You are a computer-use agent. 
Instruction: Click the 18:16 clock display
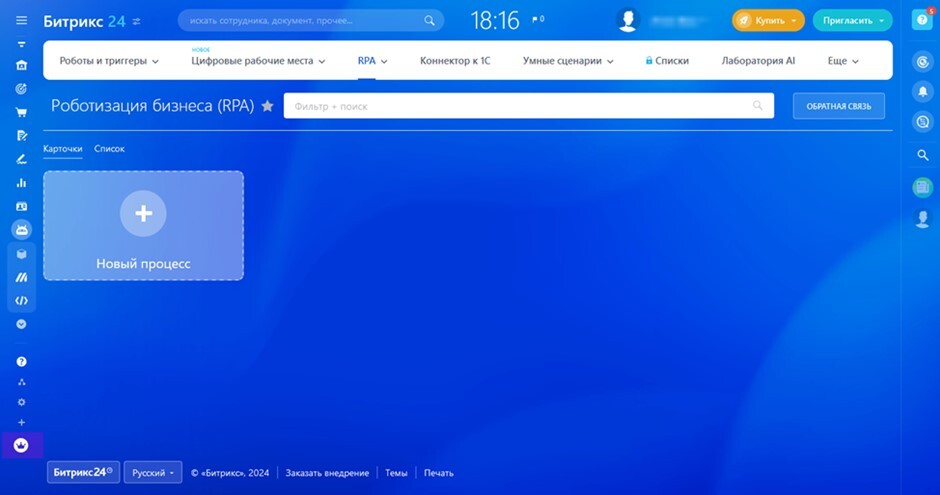[495, 20]
